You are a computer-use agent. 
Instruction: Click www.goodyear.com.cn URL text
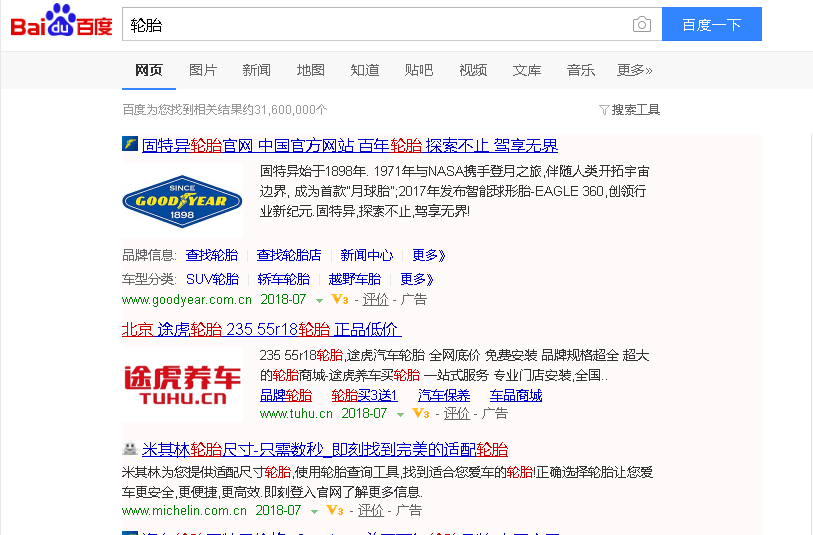coord(187,300)
